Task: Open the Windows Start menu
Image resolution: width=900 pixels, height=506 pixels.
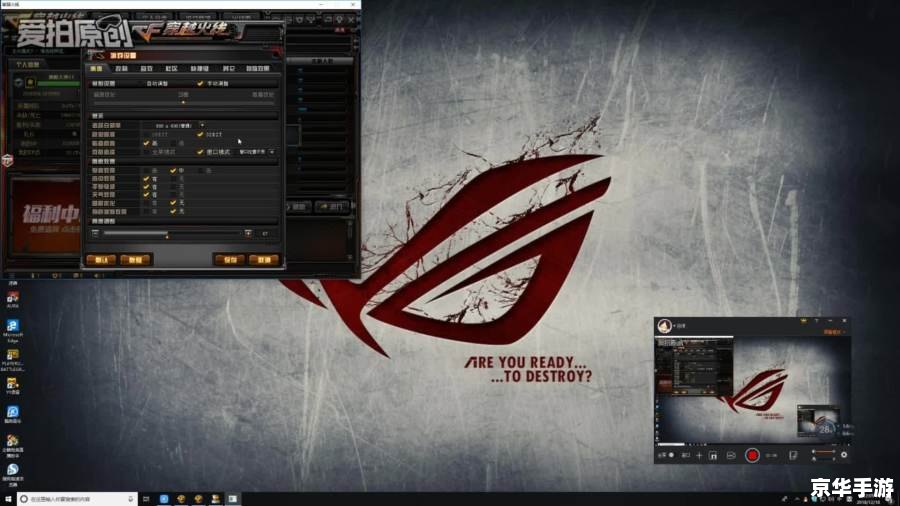Action: click(7, 499)
